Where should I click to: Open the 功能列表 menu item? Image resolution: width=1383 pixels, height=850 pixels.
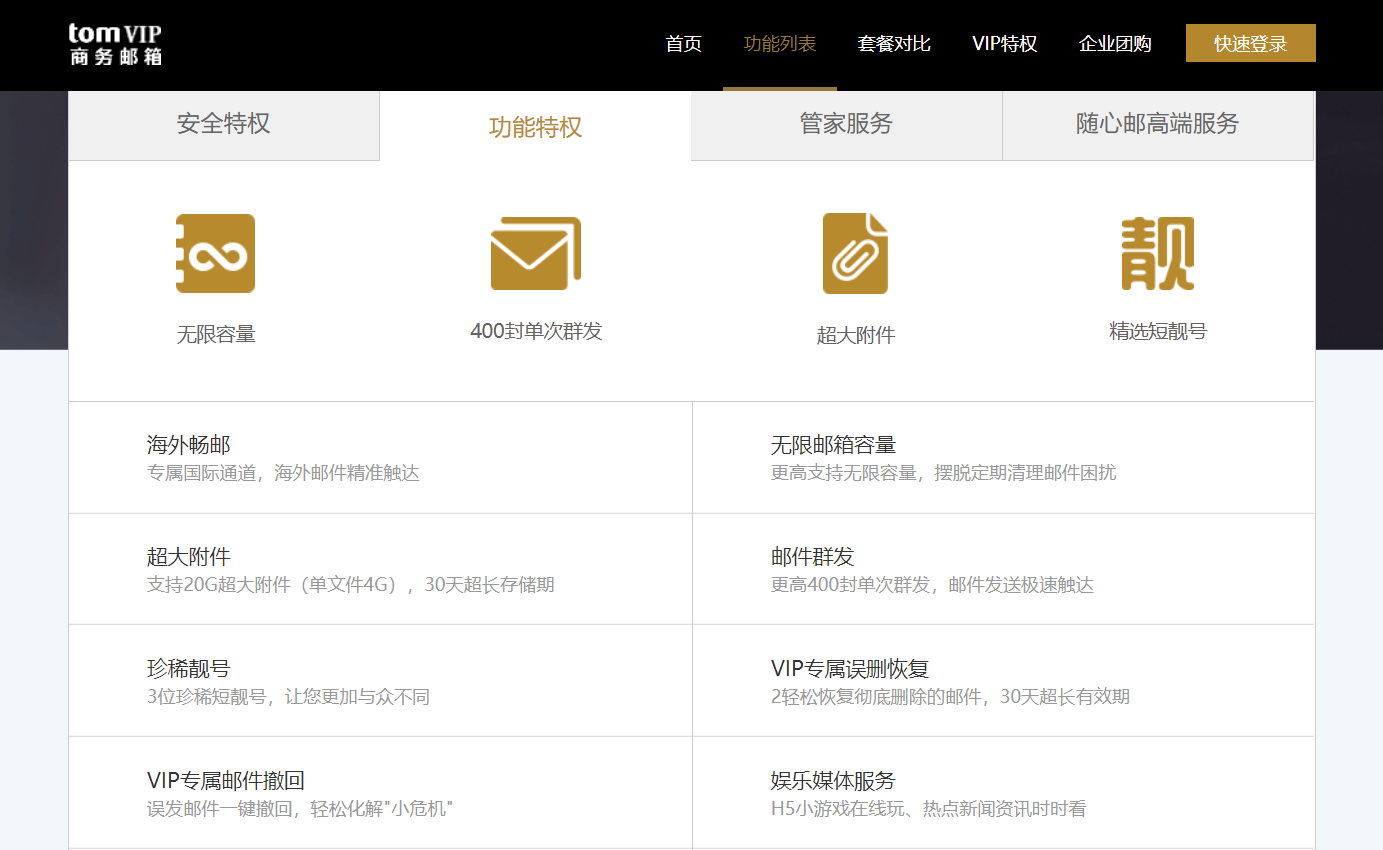[780, 44]
